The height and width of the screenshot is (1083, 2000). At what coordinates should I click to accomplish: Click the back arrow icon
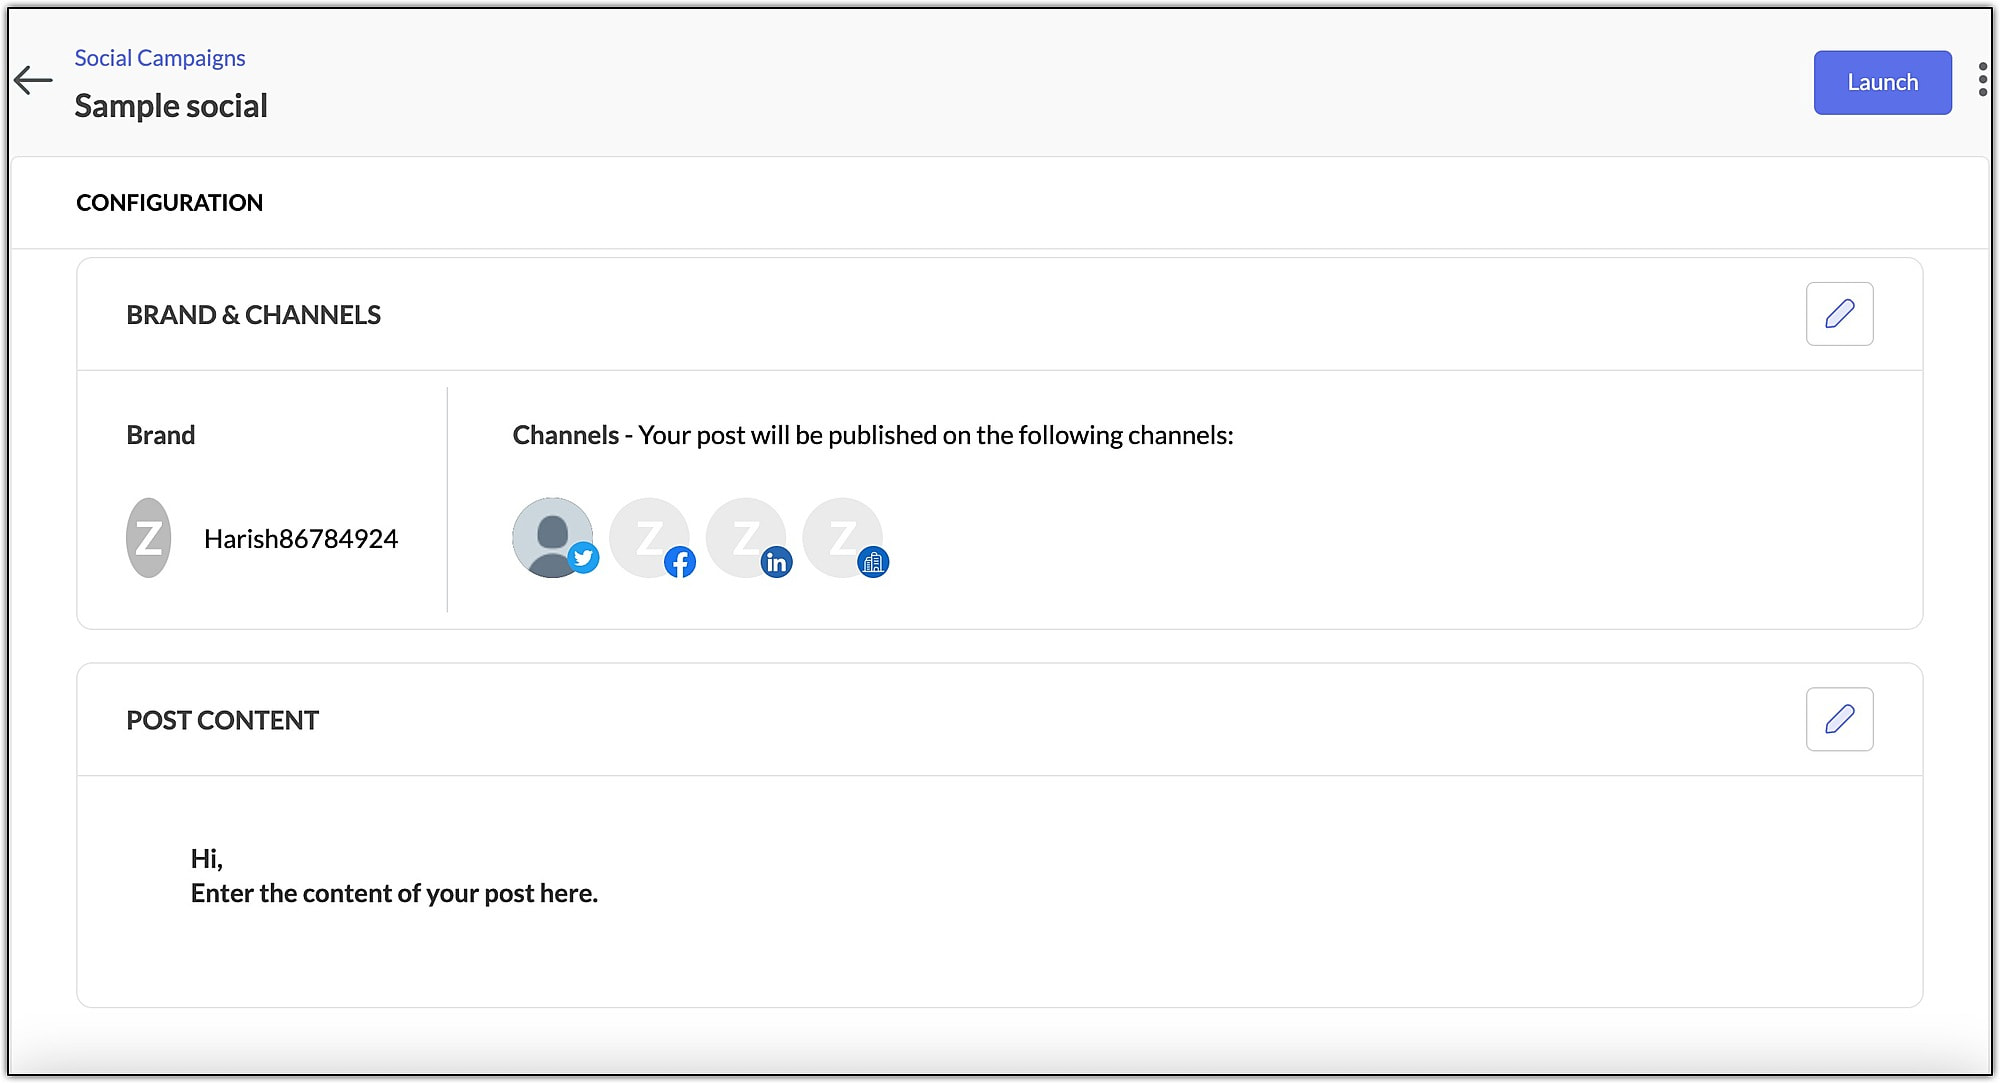33,80
